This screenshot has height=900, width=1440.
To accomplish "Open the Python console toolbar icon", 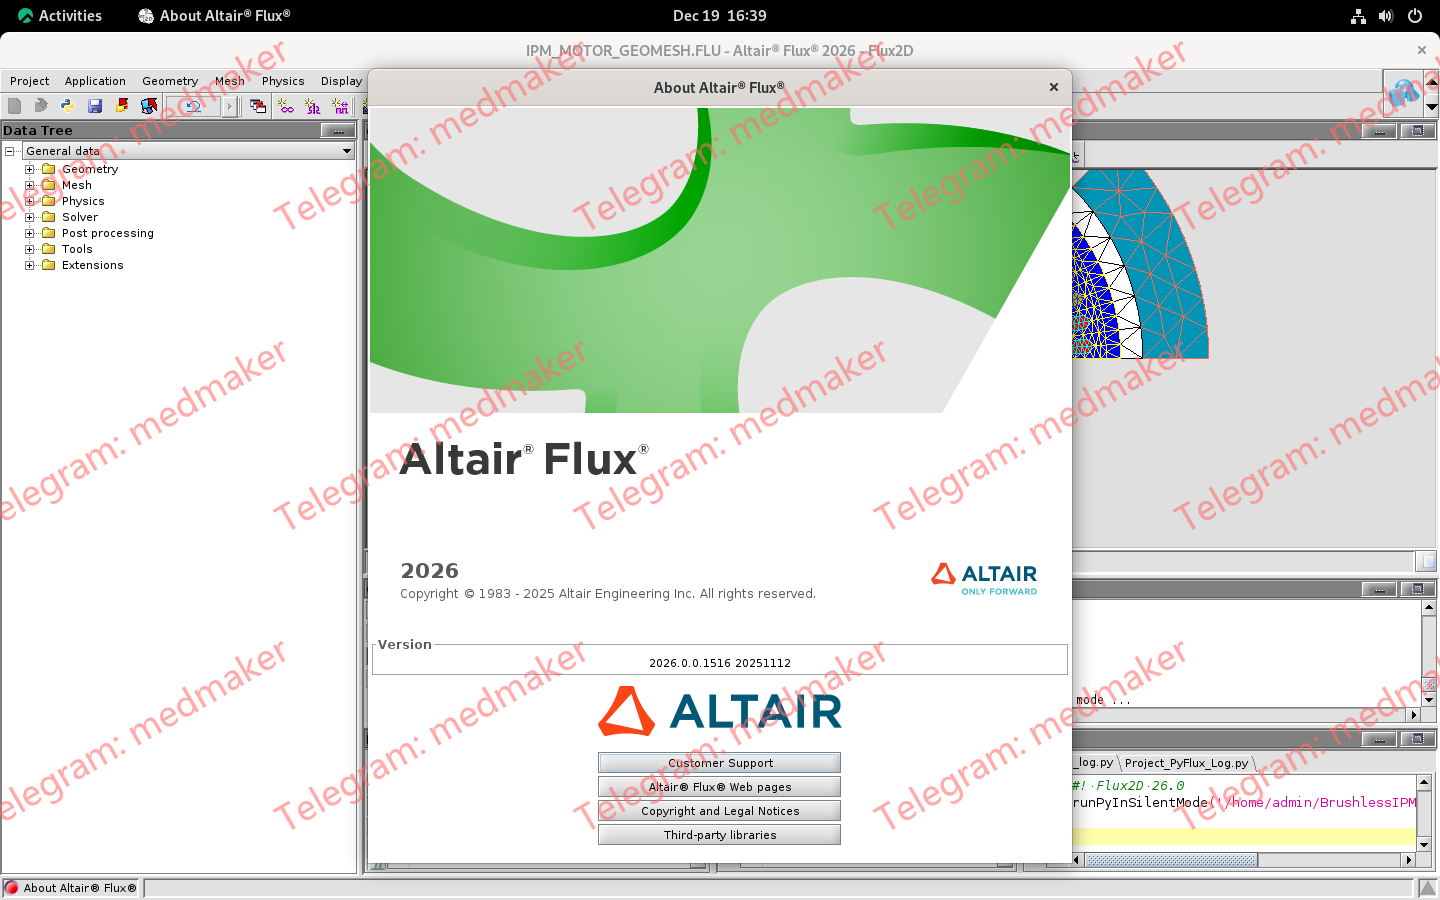I will point(67,105).
